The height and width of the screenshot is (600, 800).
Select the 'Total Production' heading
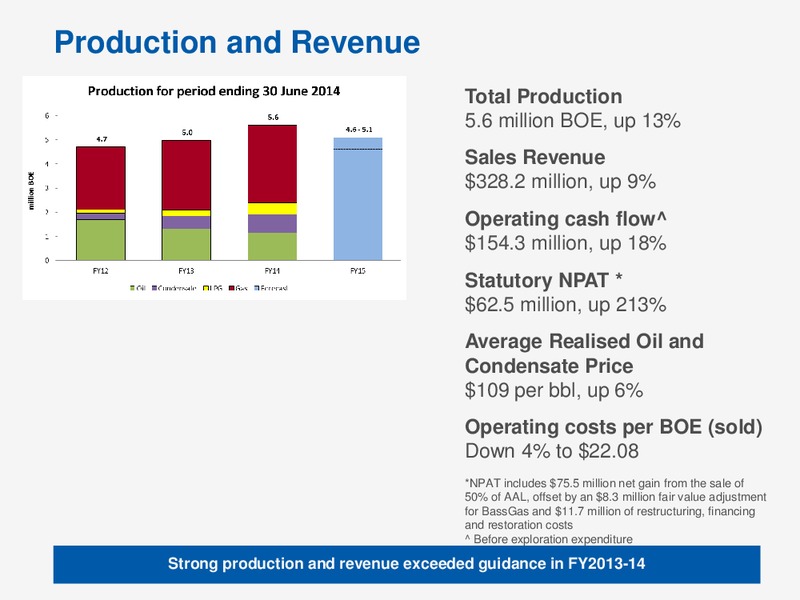tap(543, 96)
